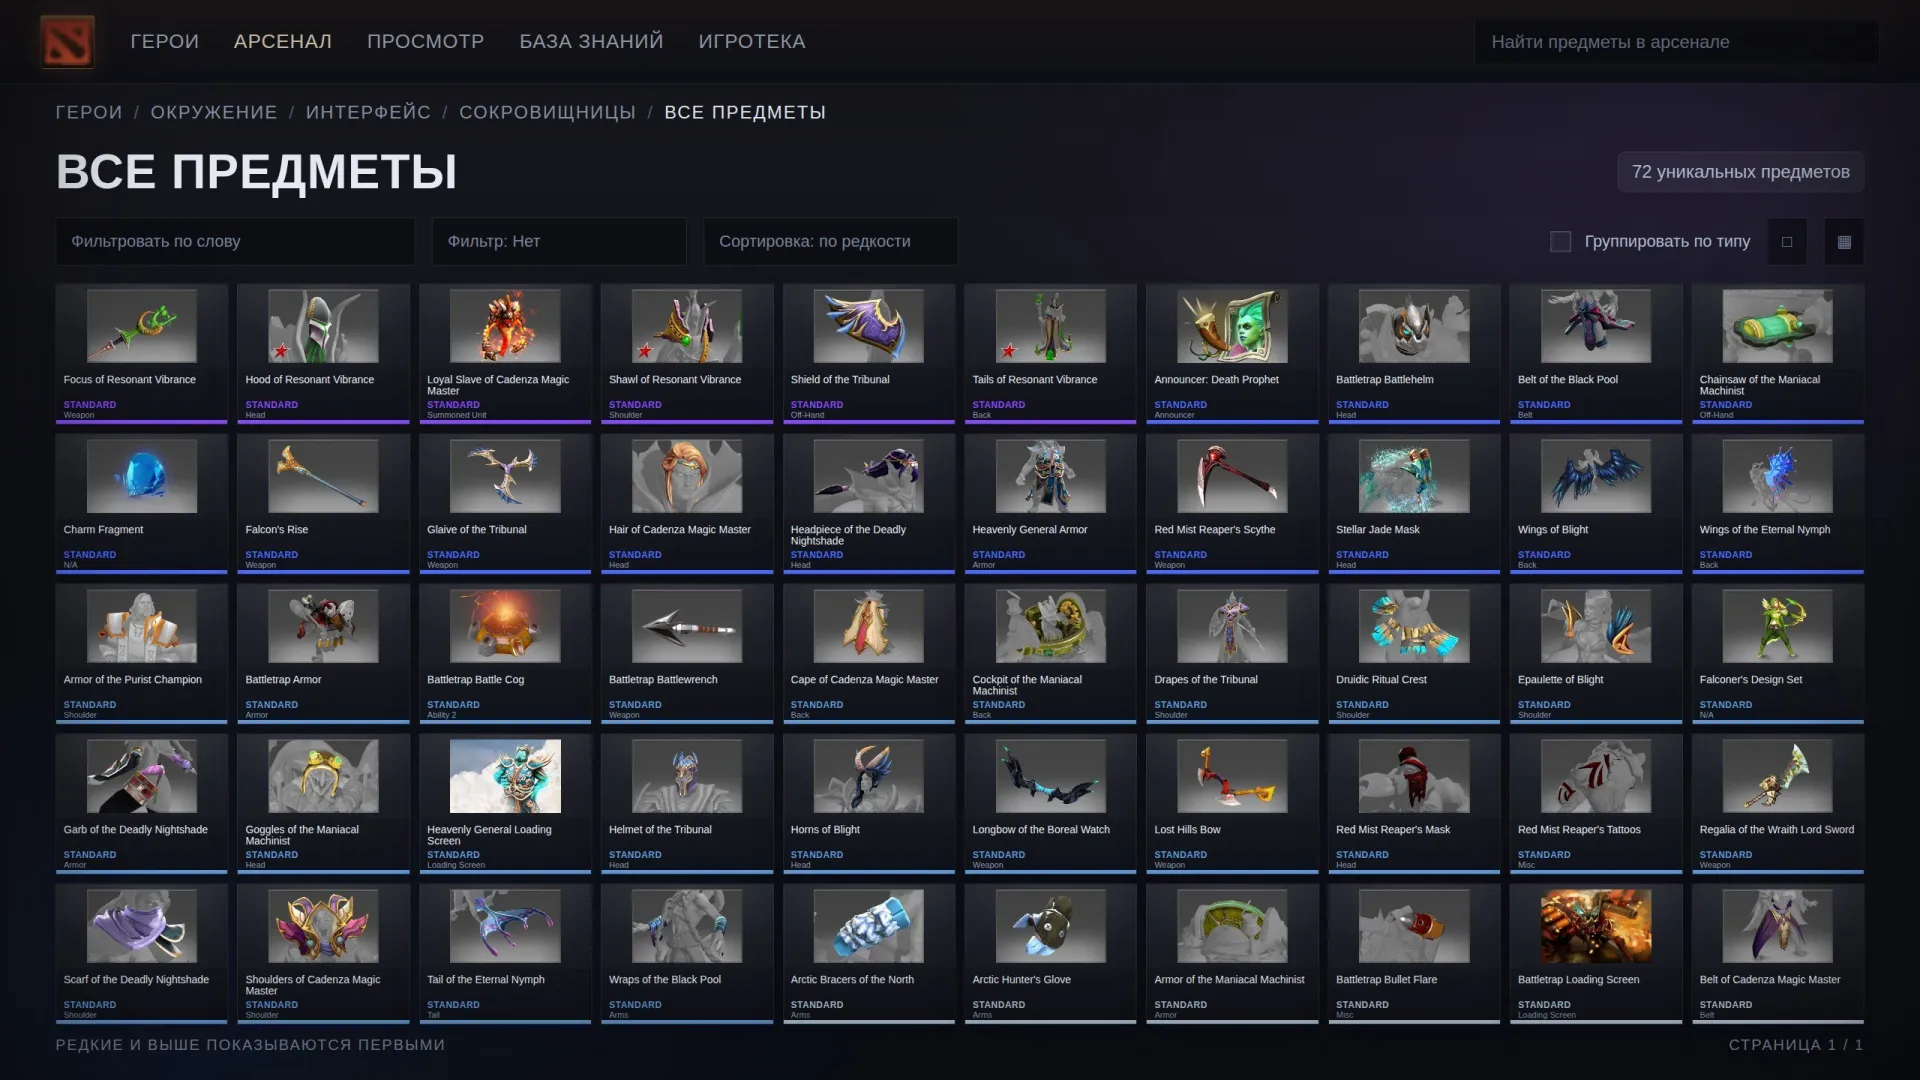Viewport: 1920px width, 1080px height.
Task: Select the Falconer's Design Set item
Action: click(1778, 654)
